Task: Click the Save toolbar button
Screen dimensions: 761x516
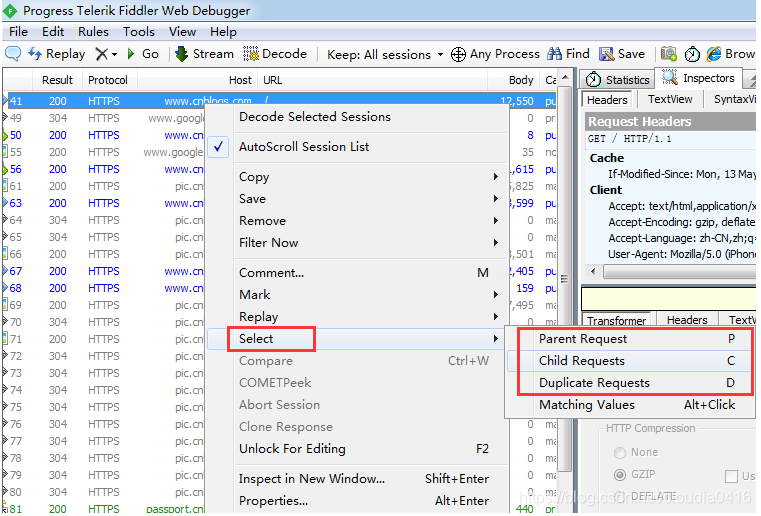Action: 622,54
